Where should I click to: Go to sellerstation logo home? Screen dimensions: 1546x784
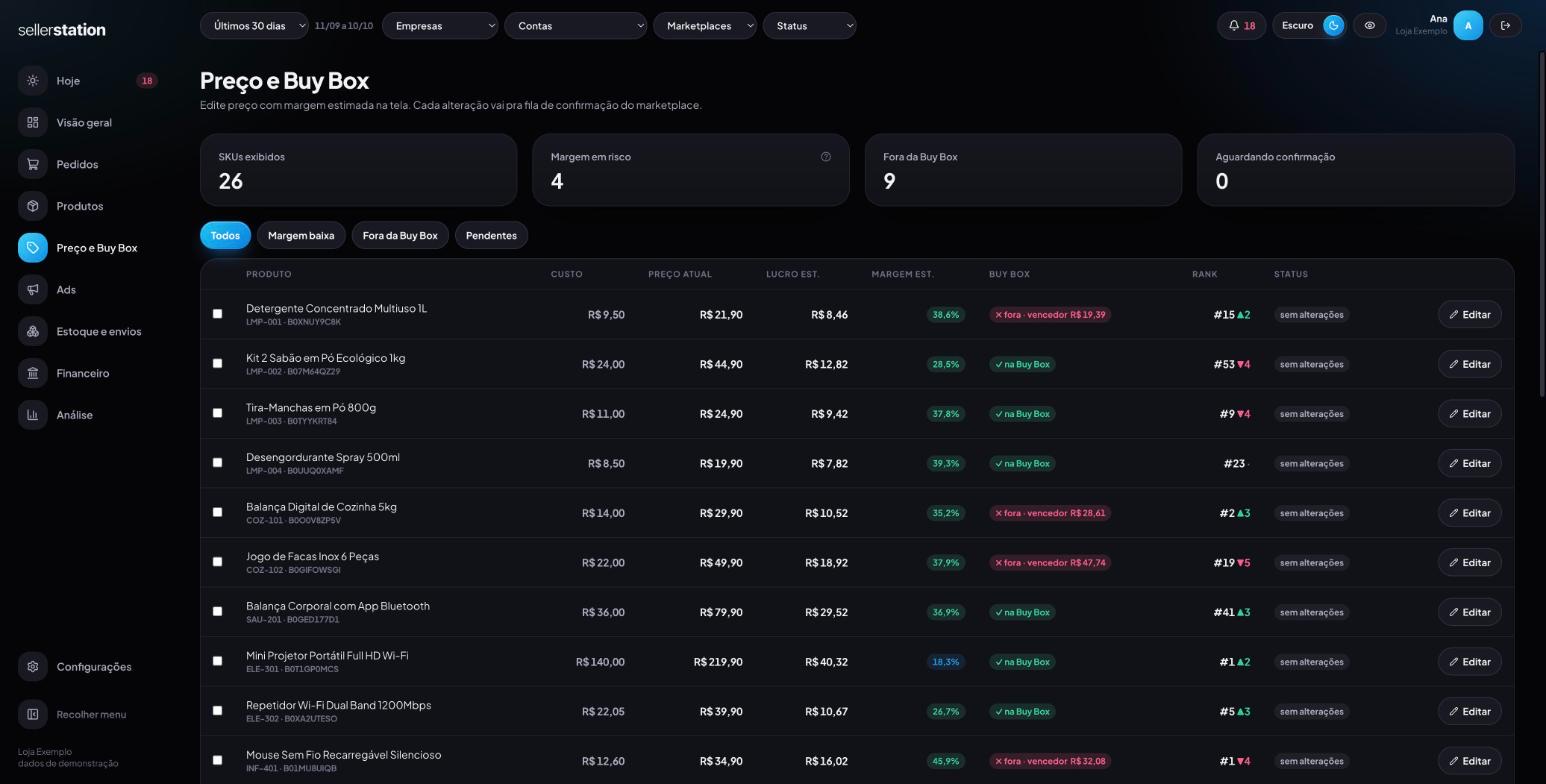(x=62, y=30)
